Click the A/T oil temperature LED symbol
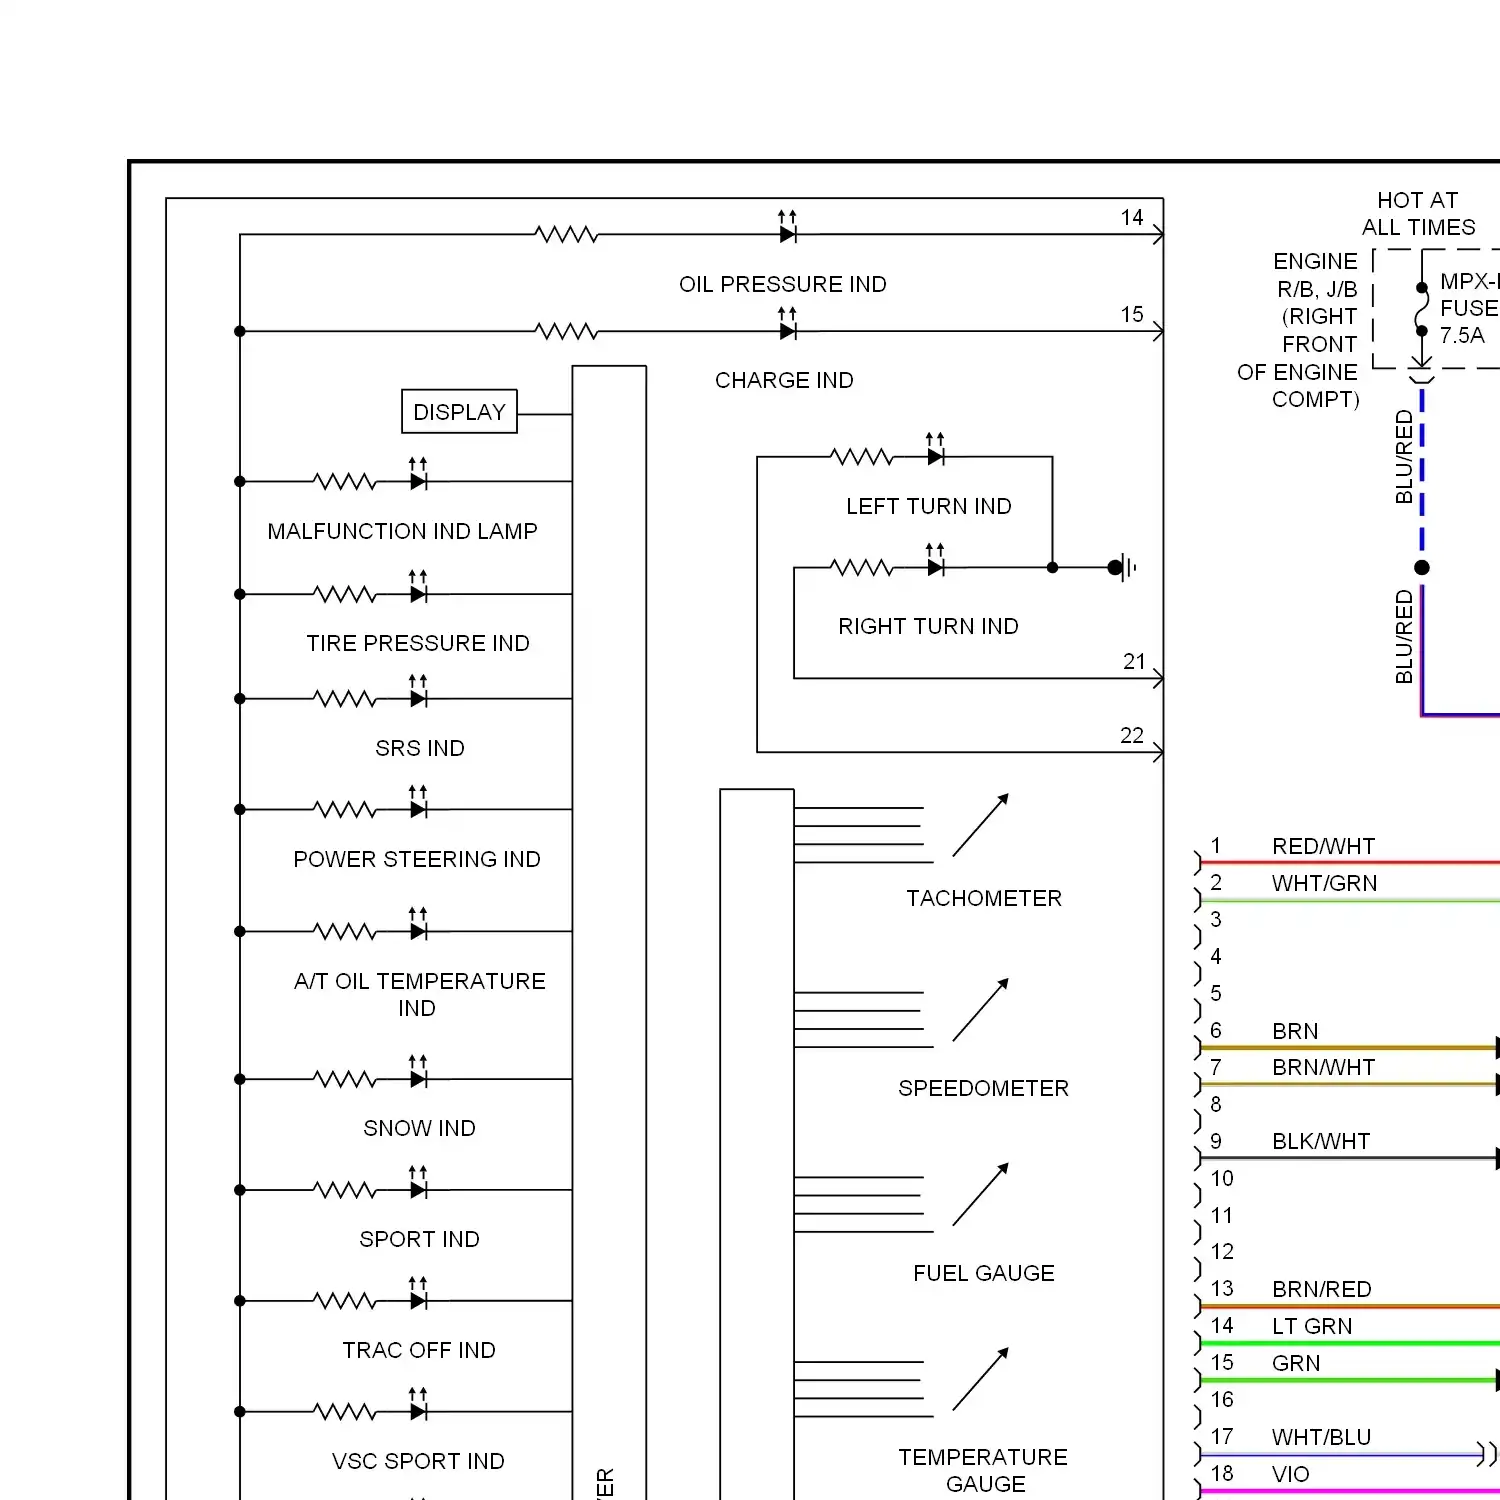Viewport: 1500px width, 1500px height. click(x=418, y=925)
